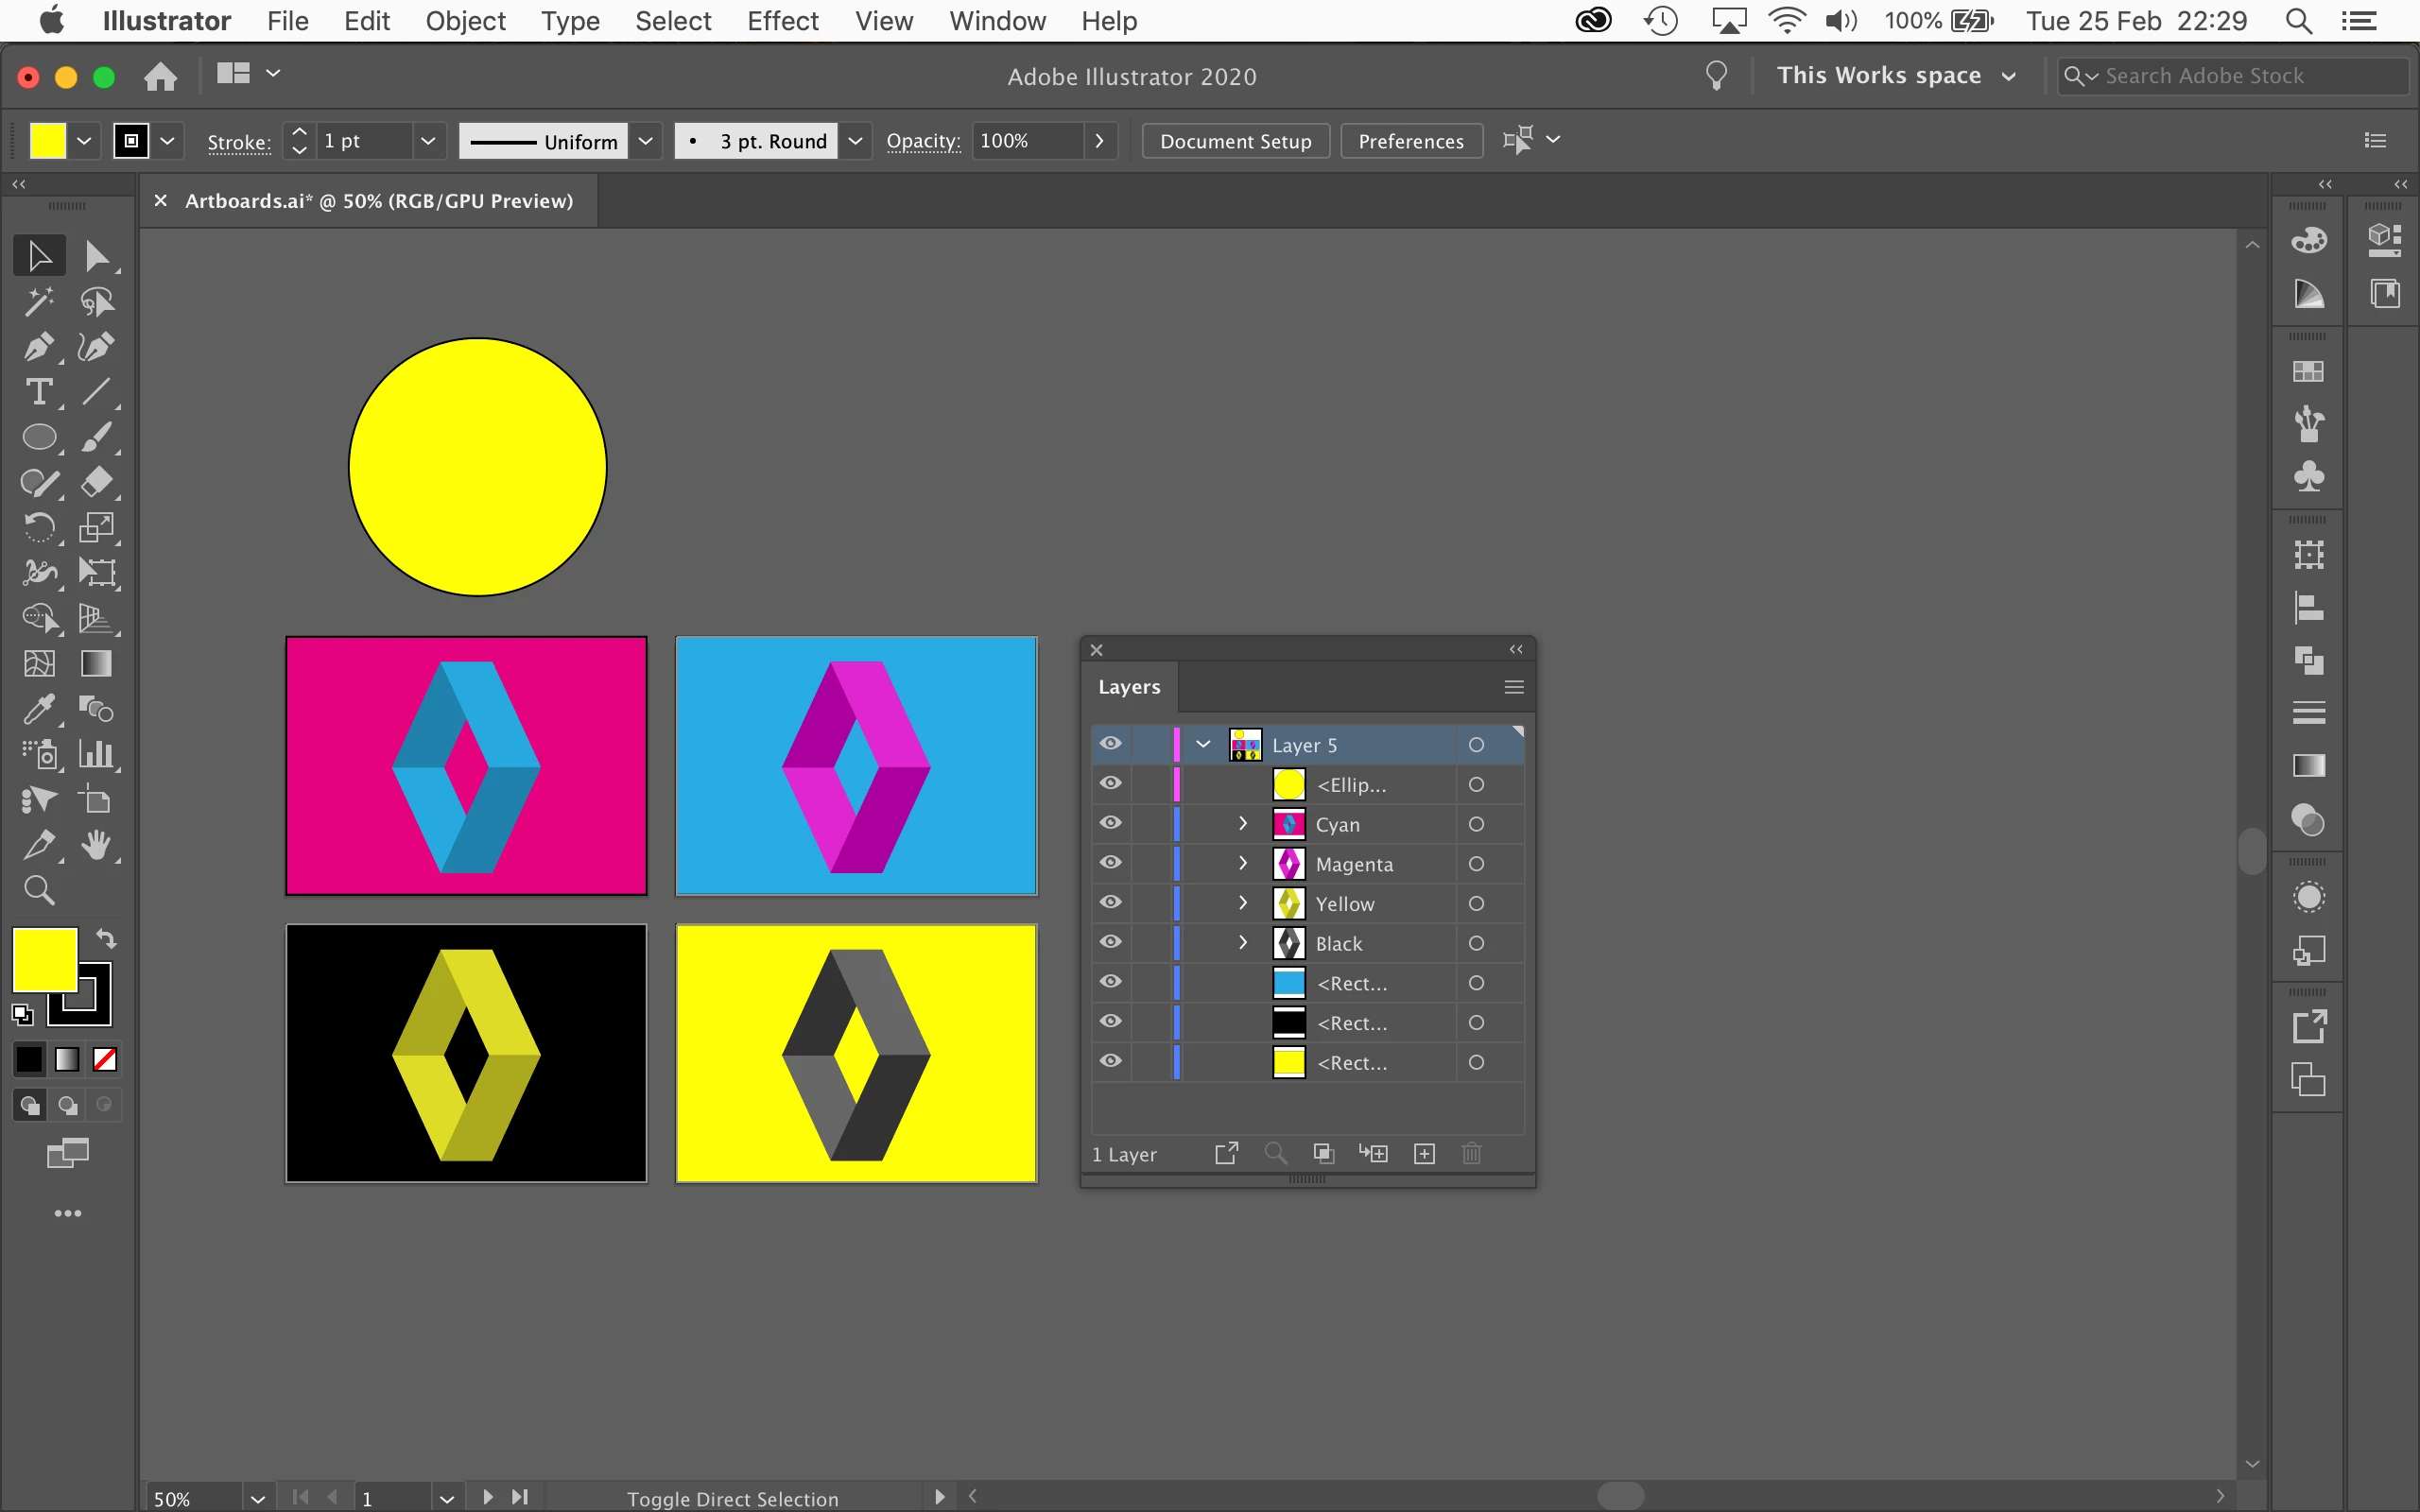Viewport: 2420px width, 1512px height.
Task: Select the Type tool
Action: pyautogui.click(x=38, y=392)
